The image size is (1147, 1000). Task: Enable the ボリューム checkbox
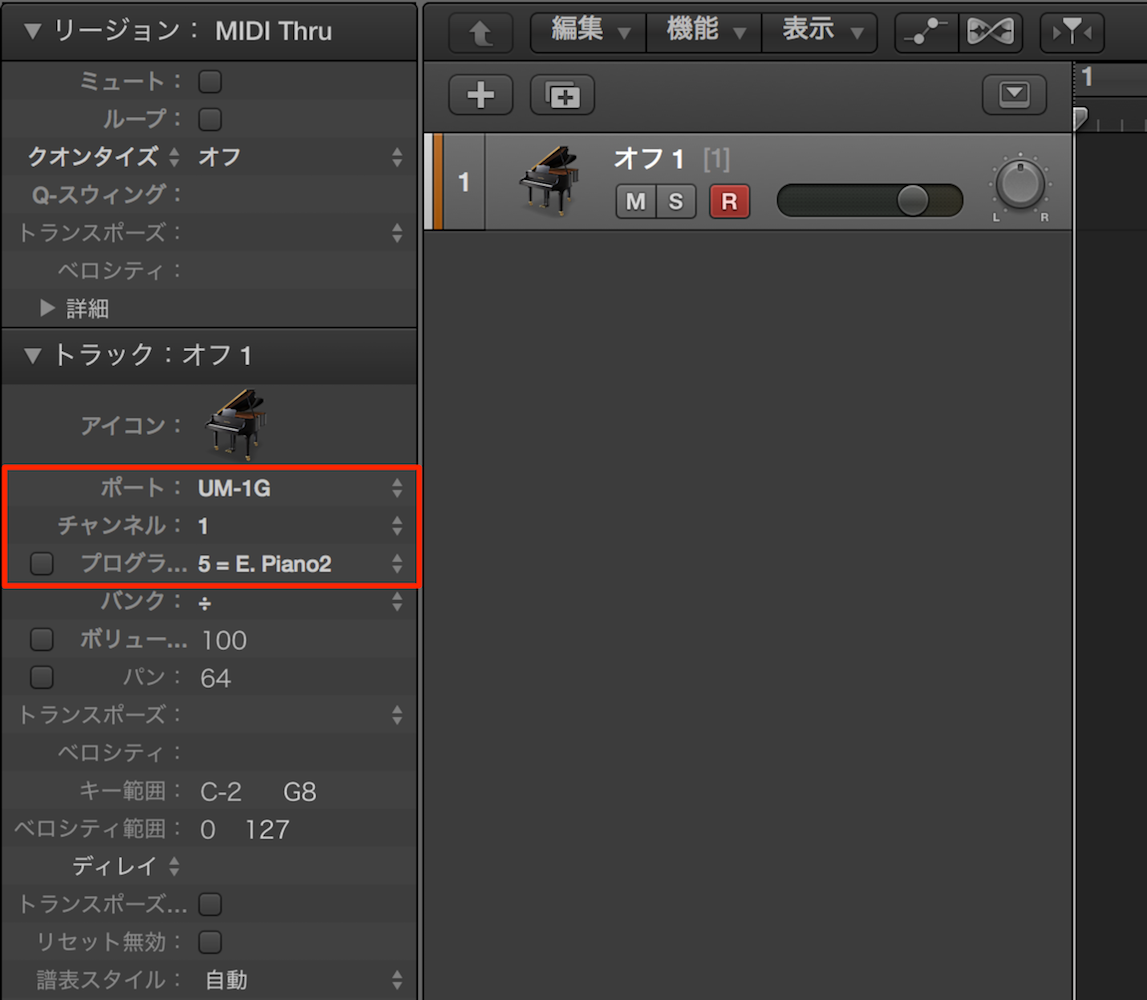point(42,639)
